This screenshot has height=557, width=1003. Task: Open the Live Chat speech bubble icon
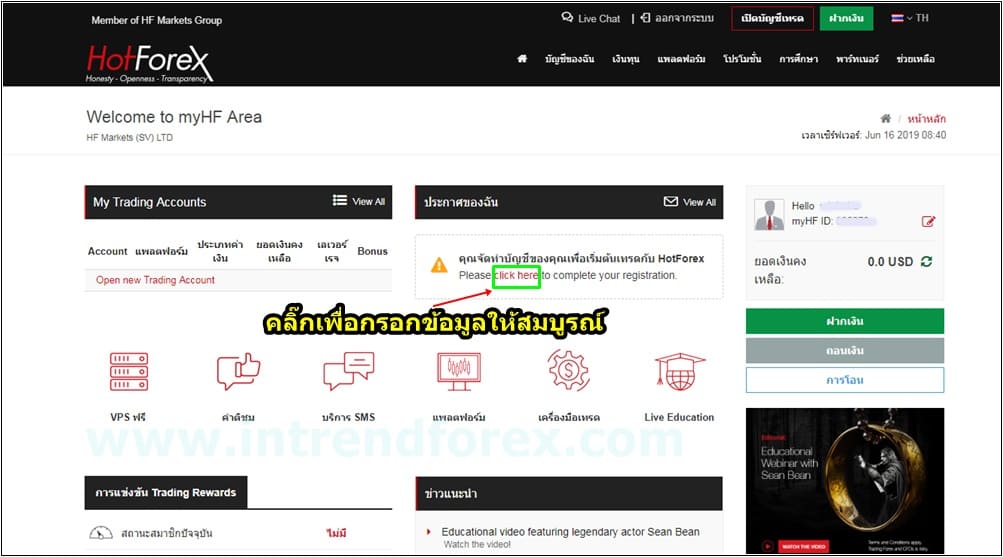pyautogui.click(x=567, y=18)
